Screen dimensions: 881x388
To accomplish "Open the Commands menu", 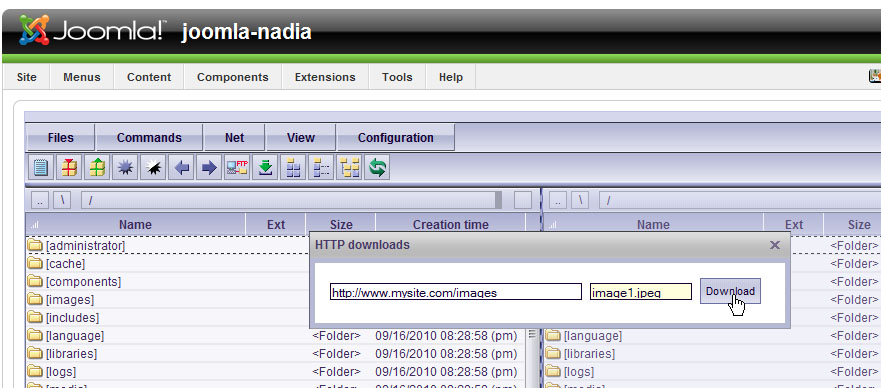I will [149, 138].
